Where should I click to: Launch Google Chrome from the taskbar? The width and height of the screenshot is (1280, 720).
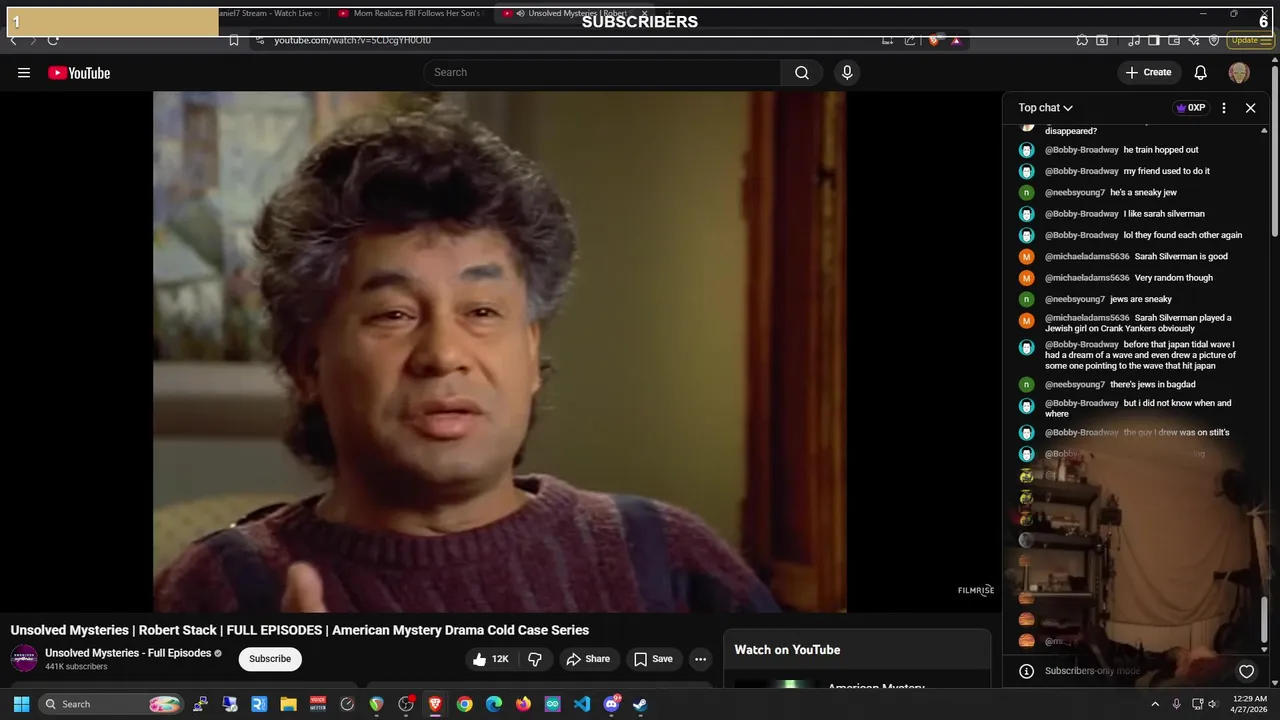[464, 704]
